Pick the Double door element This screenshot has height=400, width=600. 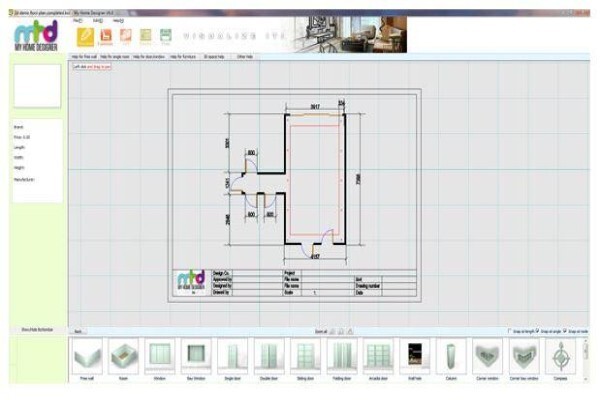(269, 356)
